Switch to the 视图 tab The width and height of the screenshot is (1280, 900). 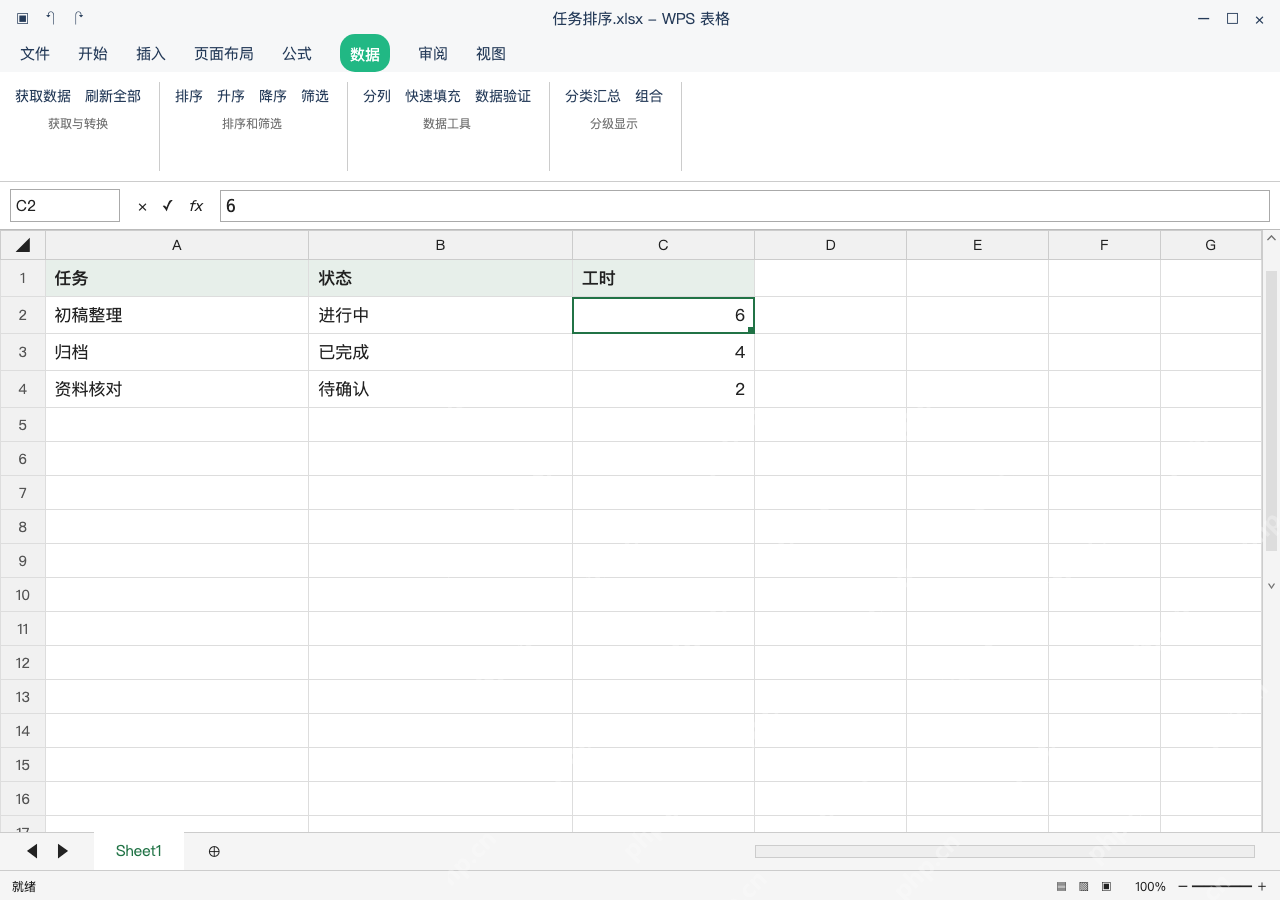[x=491, y=54]
